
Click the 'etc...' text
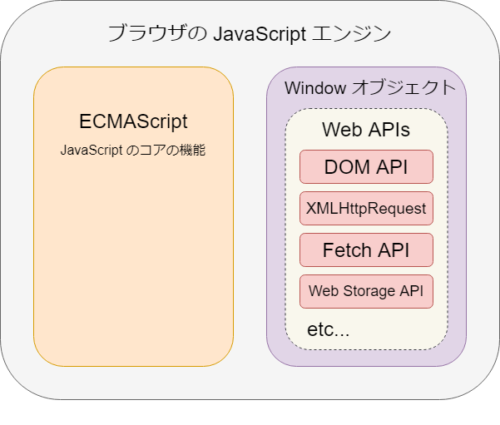click(x=328, y=330)
